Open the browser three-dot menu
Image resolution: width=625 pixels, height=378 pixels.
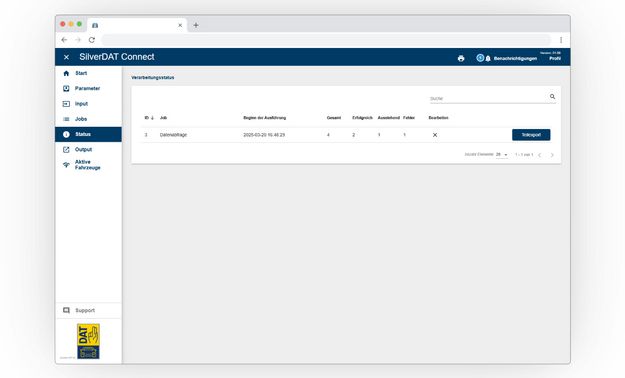561,40
